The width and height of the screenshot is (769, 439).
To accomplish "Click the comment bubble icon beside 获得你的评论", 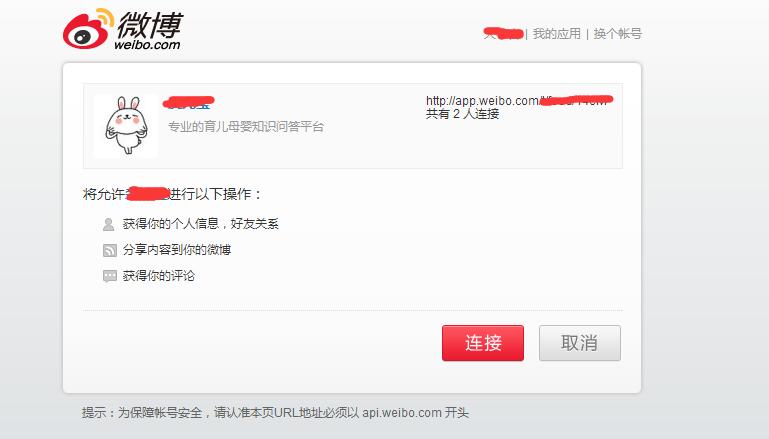I will click(110, 276).
